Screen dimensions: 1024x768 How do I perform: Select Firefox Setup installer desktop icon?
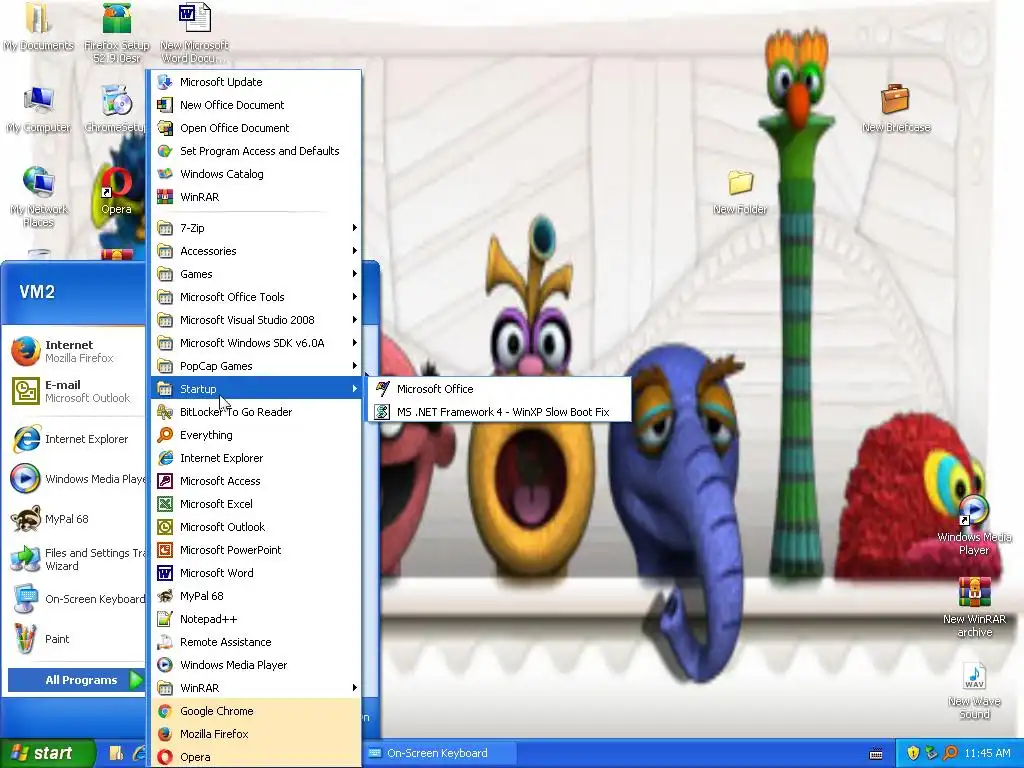pos(116,33)
